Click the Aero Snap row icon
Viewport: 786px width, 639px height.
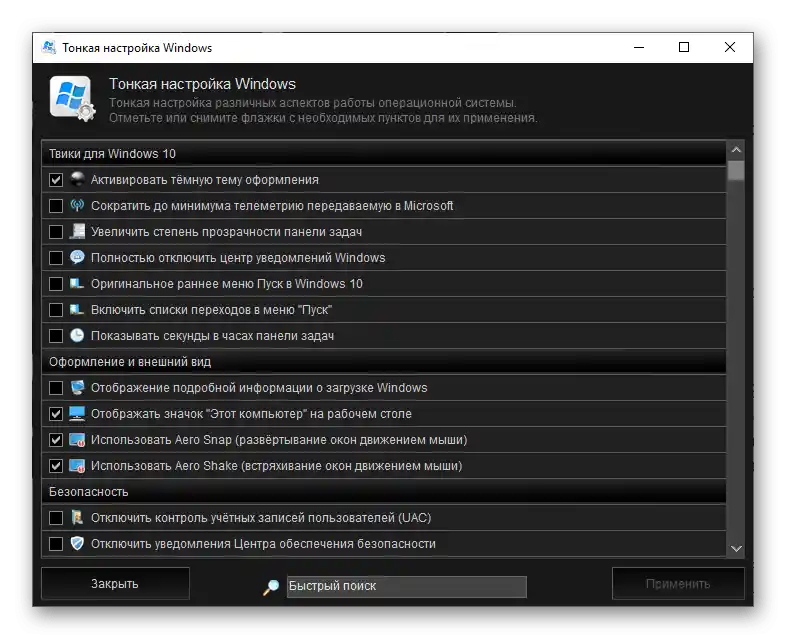(77, 440)
